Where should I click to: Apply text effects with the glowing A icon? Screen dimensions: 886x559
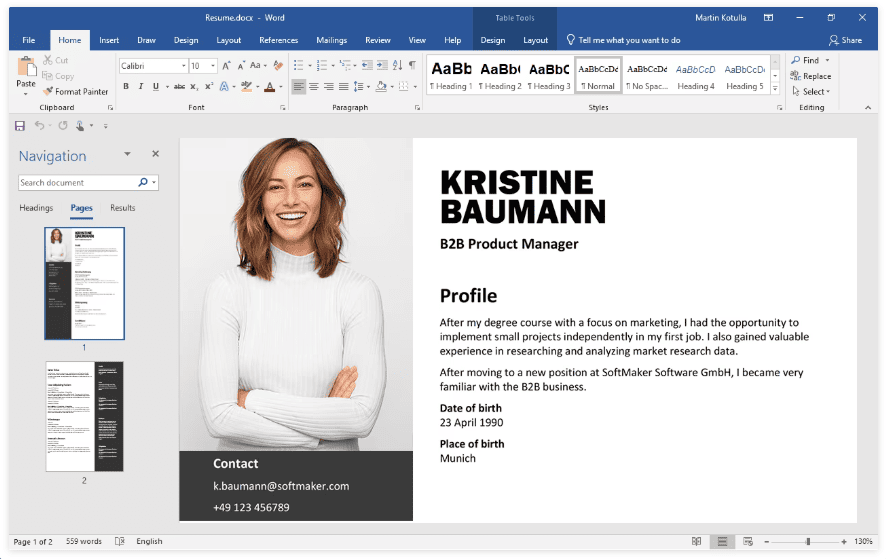coord(224,86)
